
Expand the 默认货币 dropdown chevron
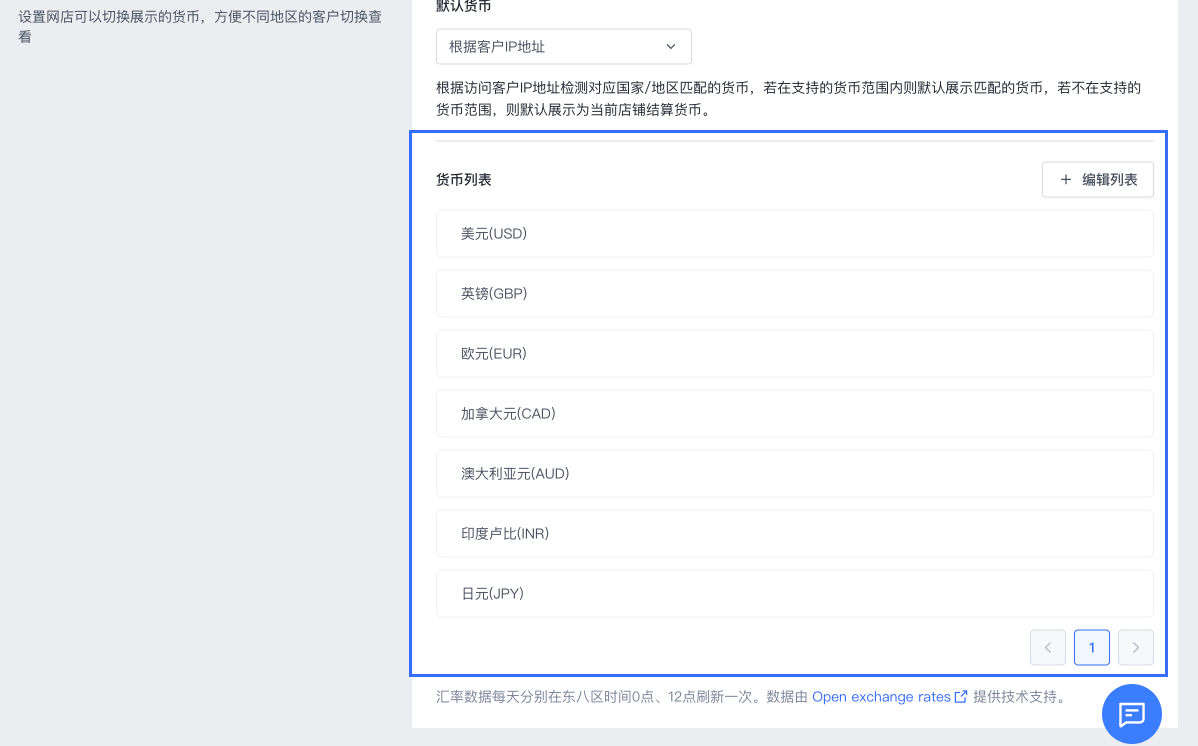click(x=671, y=47)
